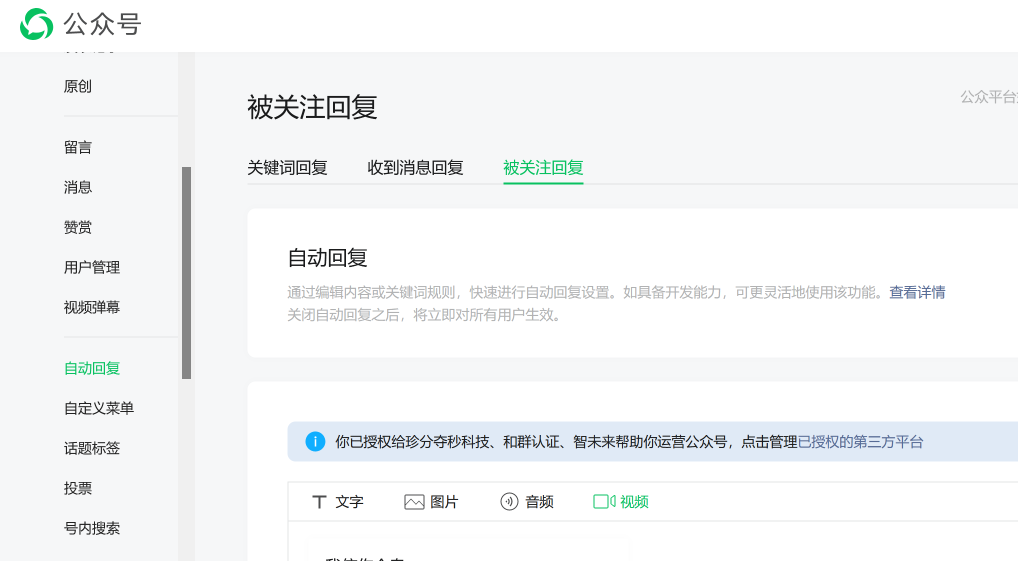Open 号内搜索 in the sidebar

(92, 529)
